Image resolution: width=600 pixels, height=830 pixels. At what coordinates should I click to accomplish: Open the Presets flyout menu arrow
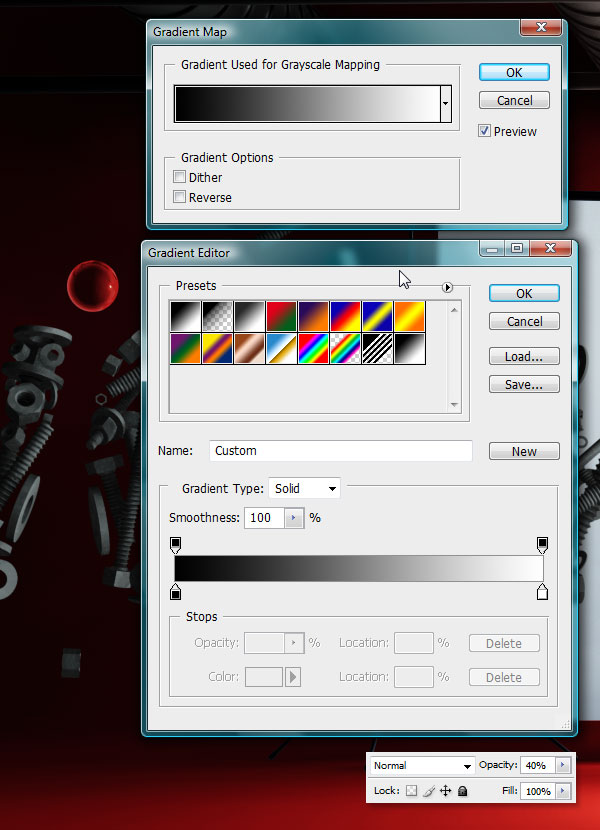point(447,287)
